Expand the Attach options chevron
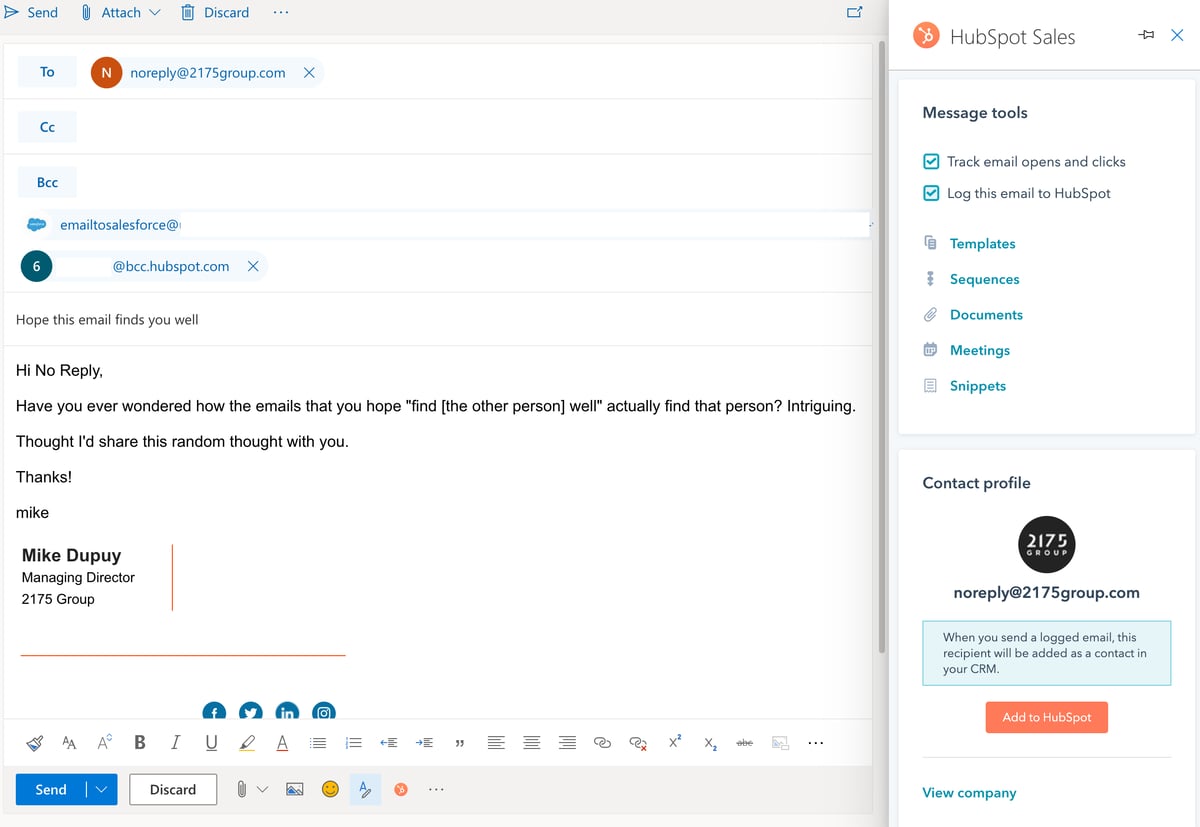Viewport: 1200px width, 827px height. pyautogui.click(x=156, y=12)
